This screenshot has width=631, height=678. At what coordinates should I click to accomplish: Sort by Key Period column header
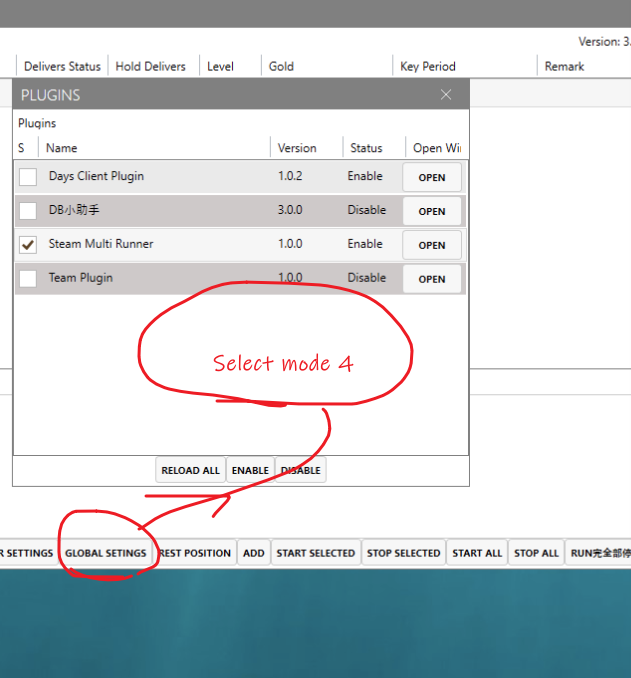pyautogui.click(x=428, y=66)
